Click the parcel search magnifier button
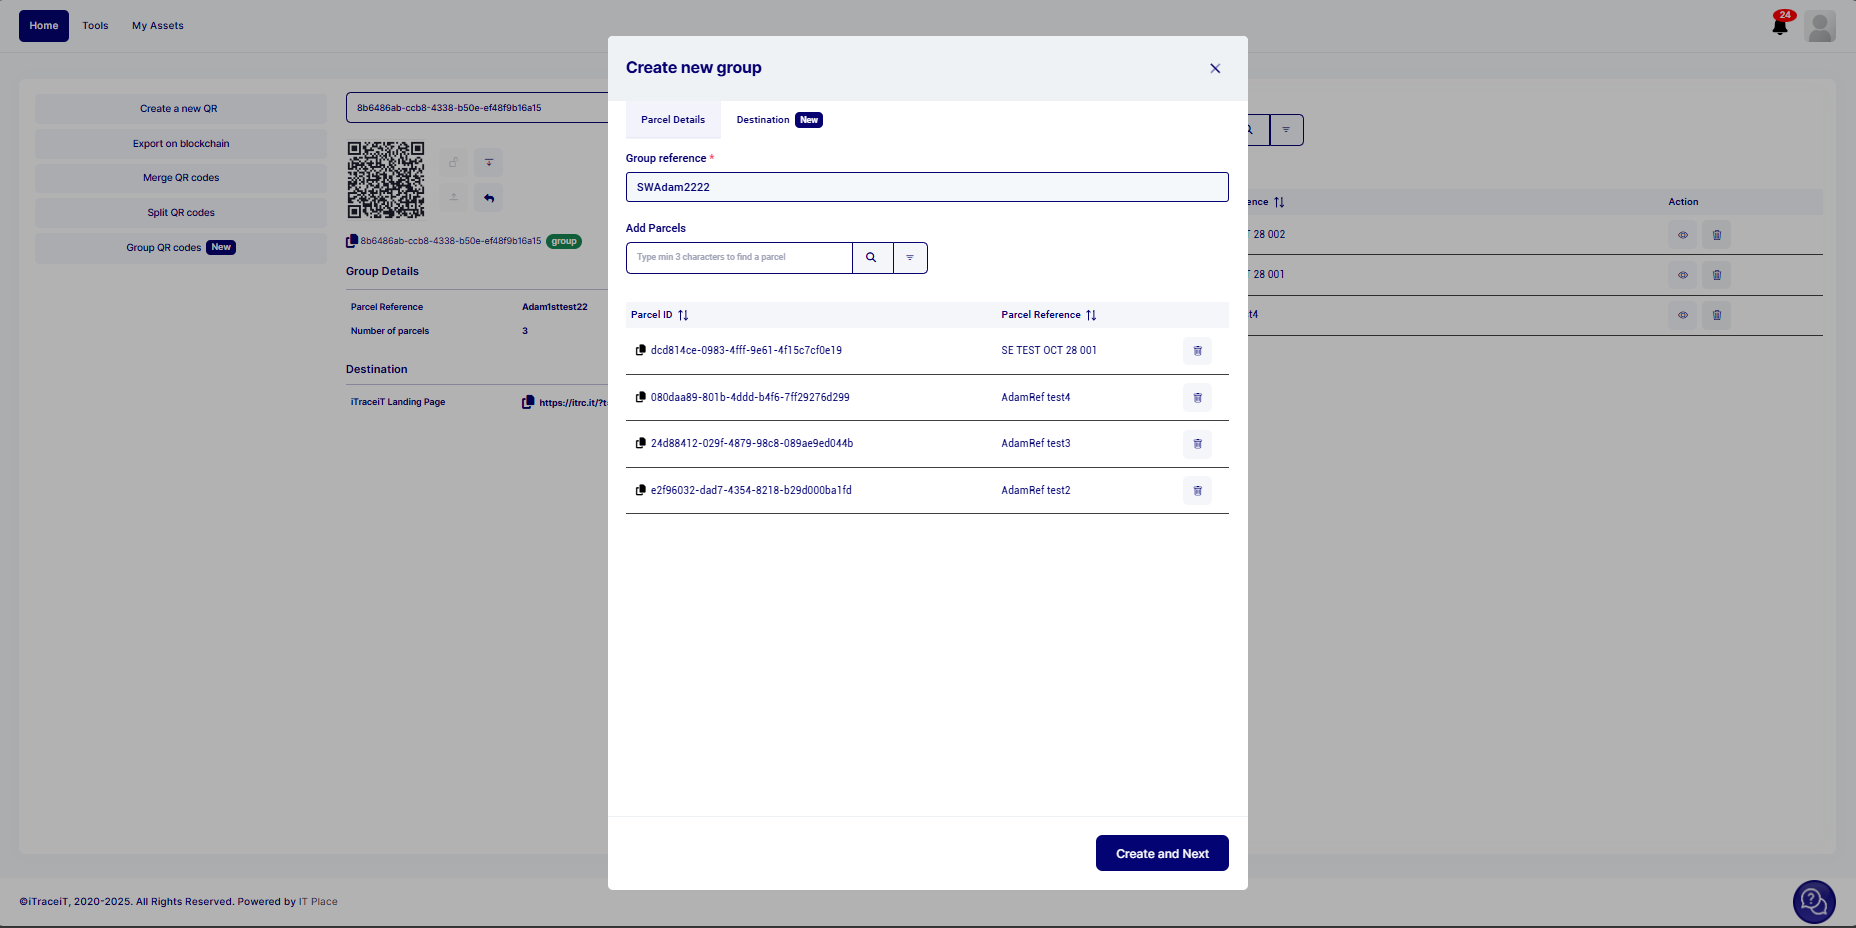The width and height of the screenshot is (1856, 928). [x=871, y=258]
